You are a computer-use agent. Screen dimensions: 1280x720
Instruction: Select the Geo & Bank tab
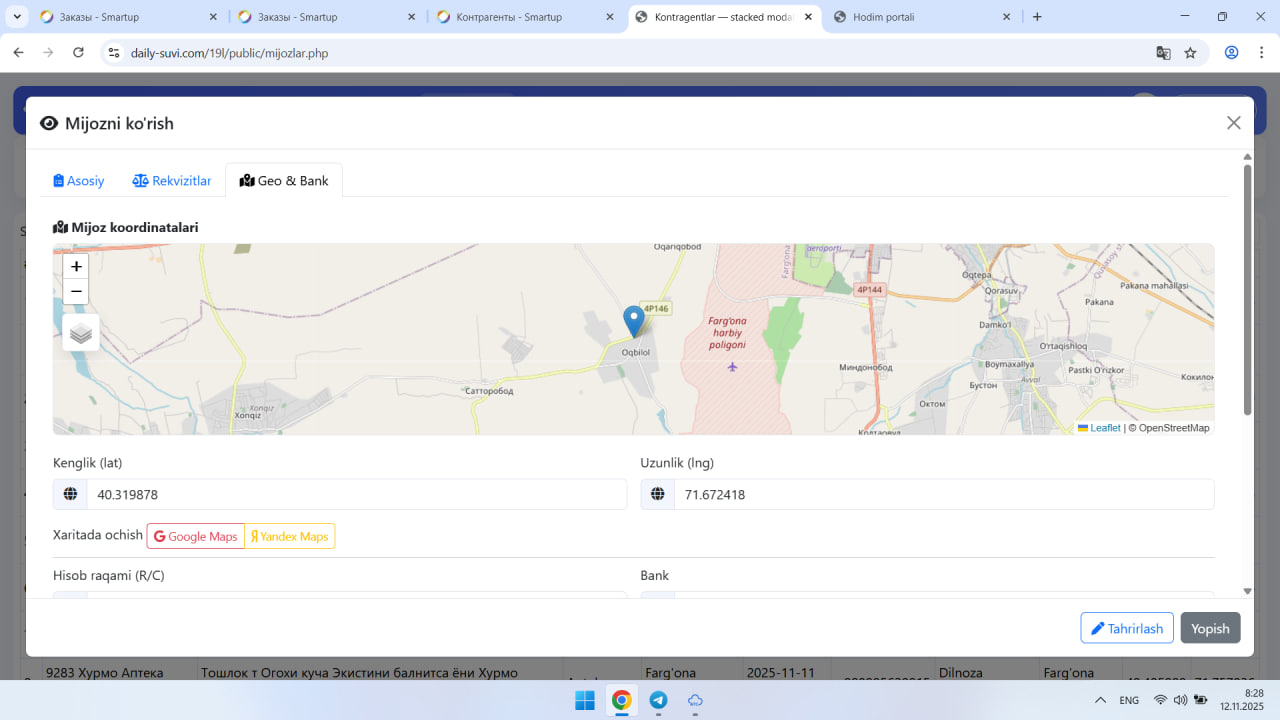pos(284,181)
